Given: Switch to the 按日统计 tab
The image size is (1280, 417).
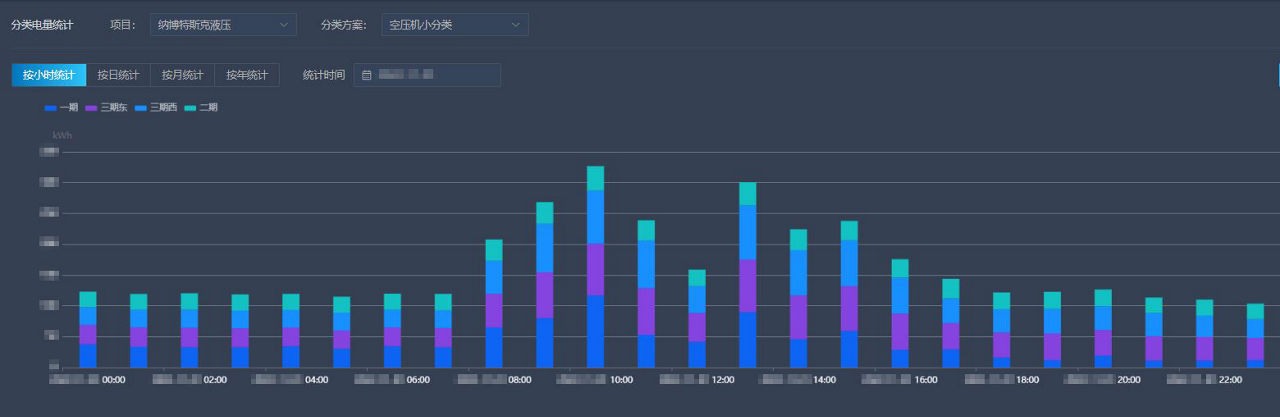Looking at the screenshot, I should (118, 75).
